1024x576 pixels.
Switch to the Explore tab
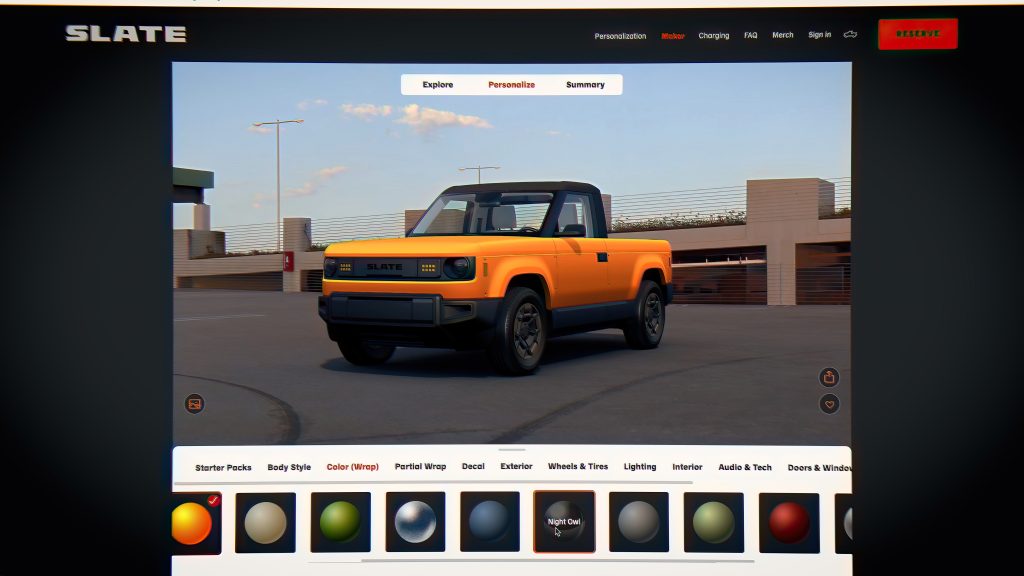(437, 85)
